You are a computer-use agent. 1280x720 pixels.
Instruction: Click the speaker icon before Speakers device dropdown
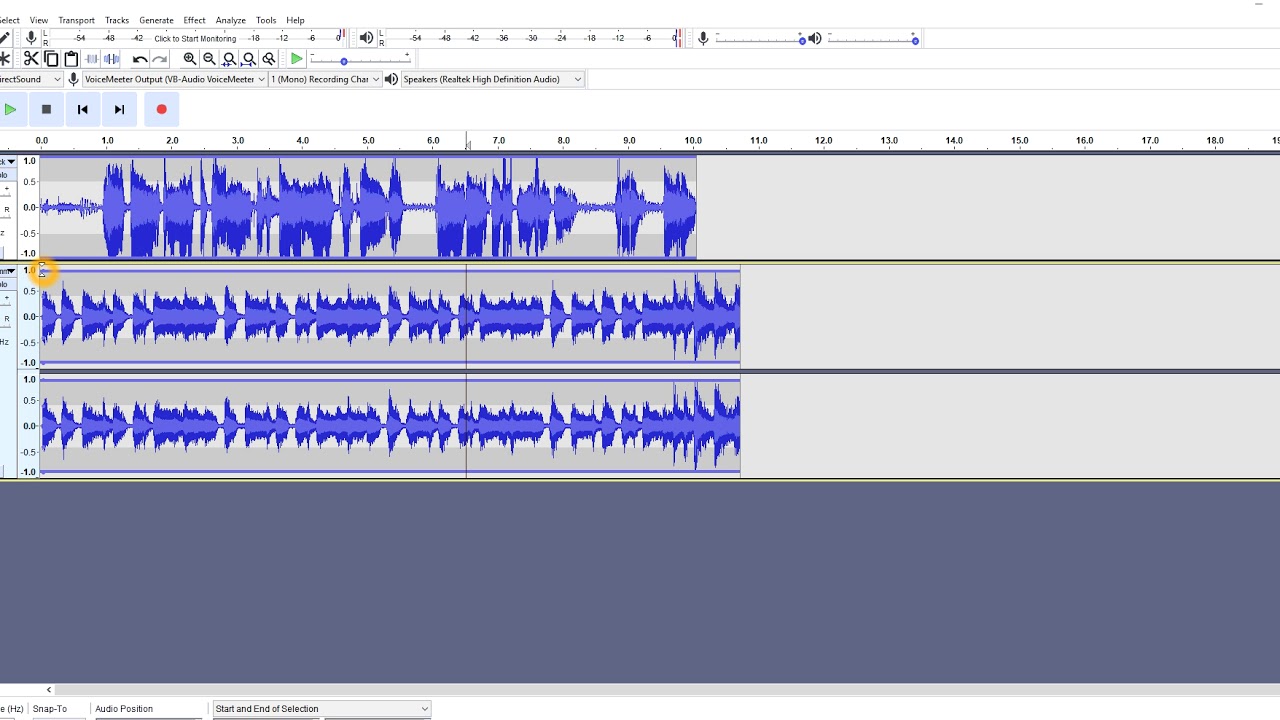click(x=391, y=79)
